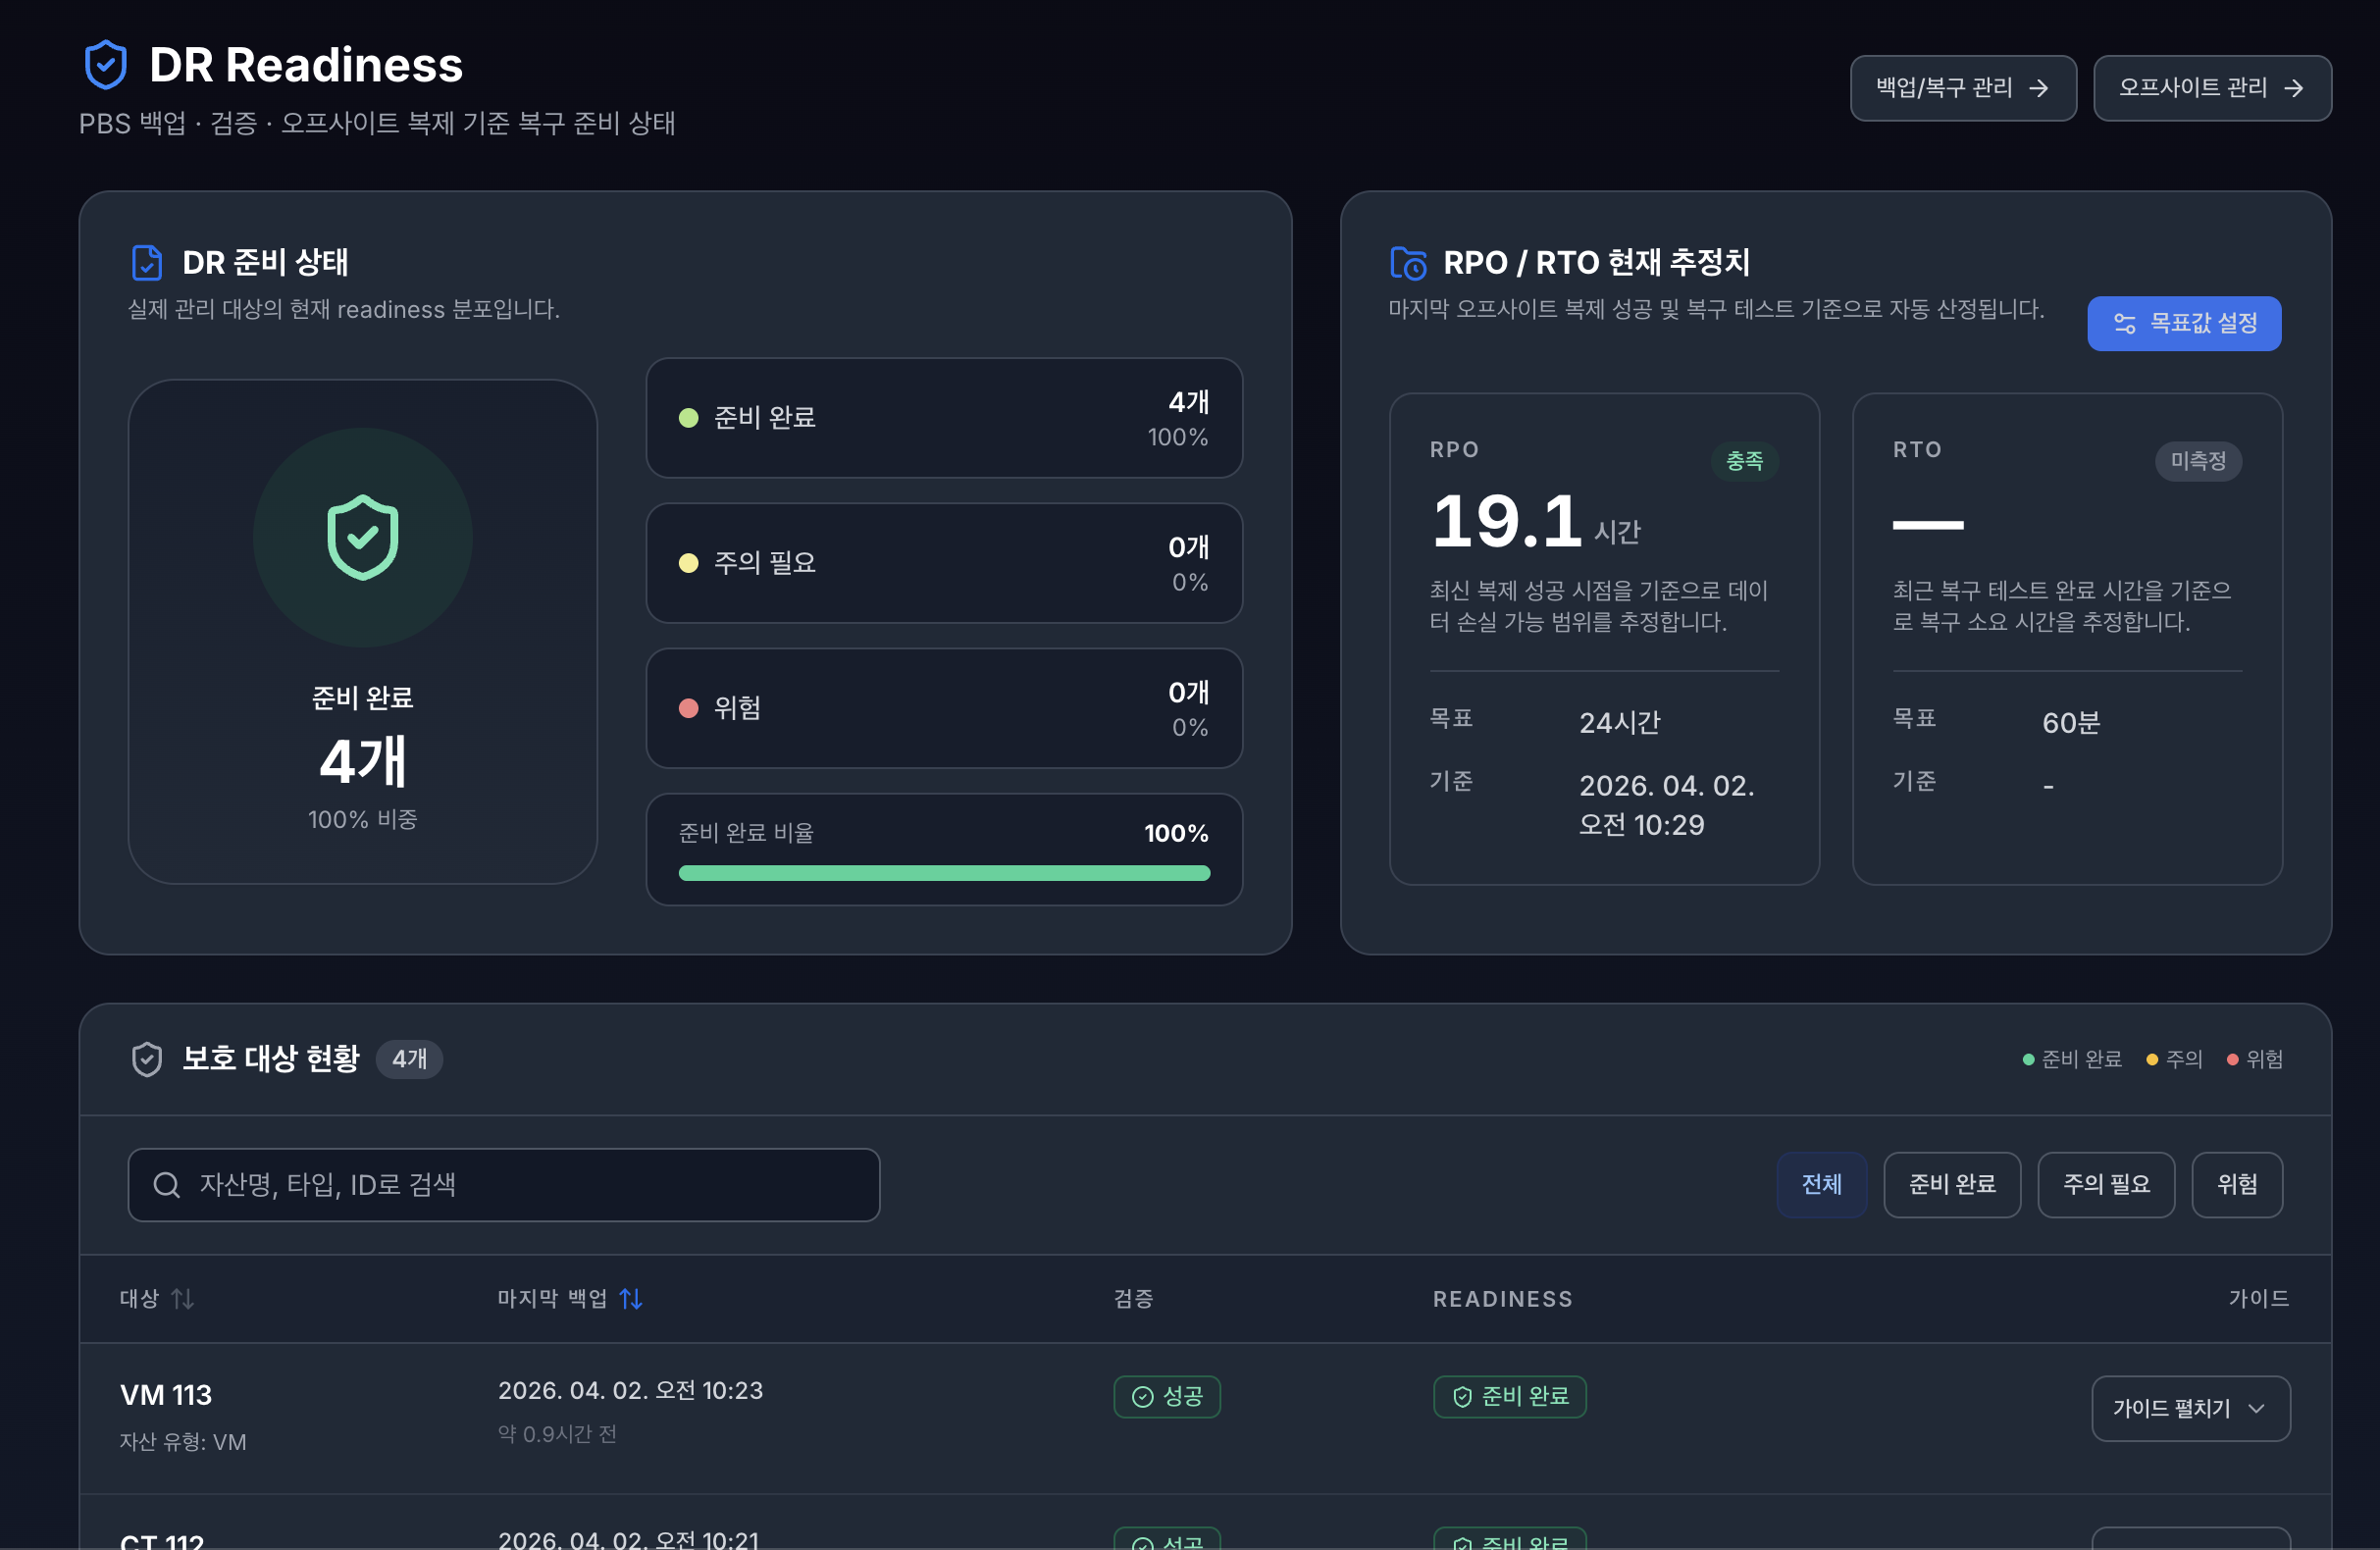Screen dimensions: 2380x1550
Task: Click the folder-clock icon next to RPO/RTO 현재 추정치
Action: coord(1408,262)
